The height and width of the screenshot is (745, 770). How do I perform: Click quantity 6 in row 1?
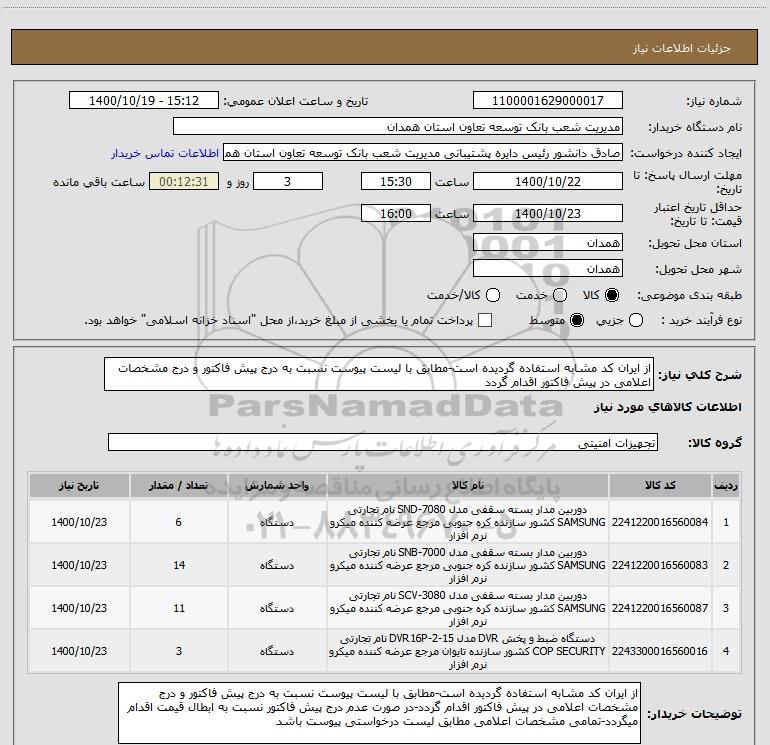pos(178,523)
